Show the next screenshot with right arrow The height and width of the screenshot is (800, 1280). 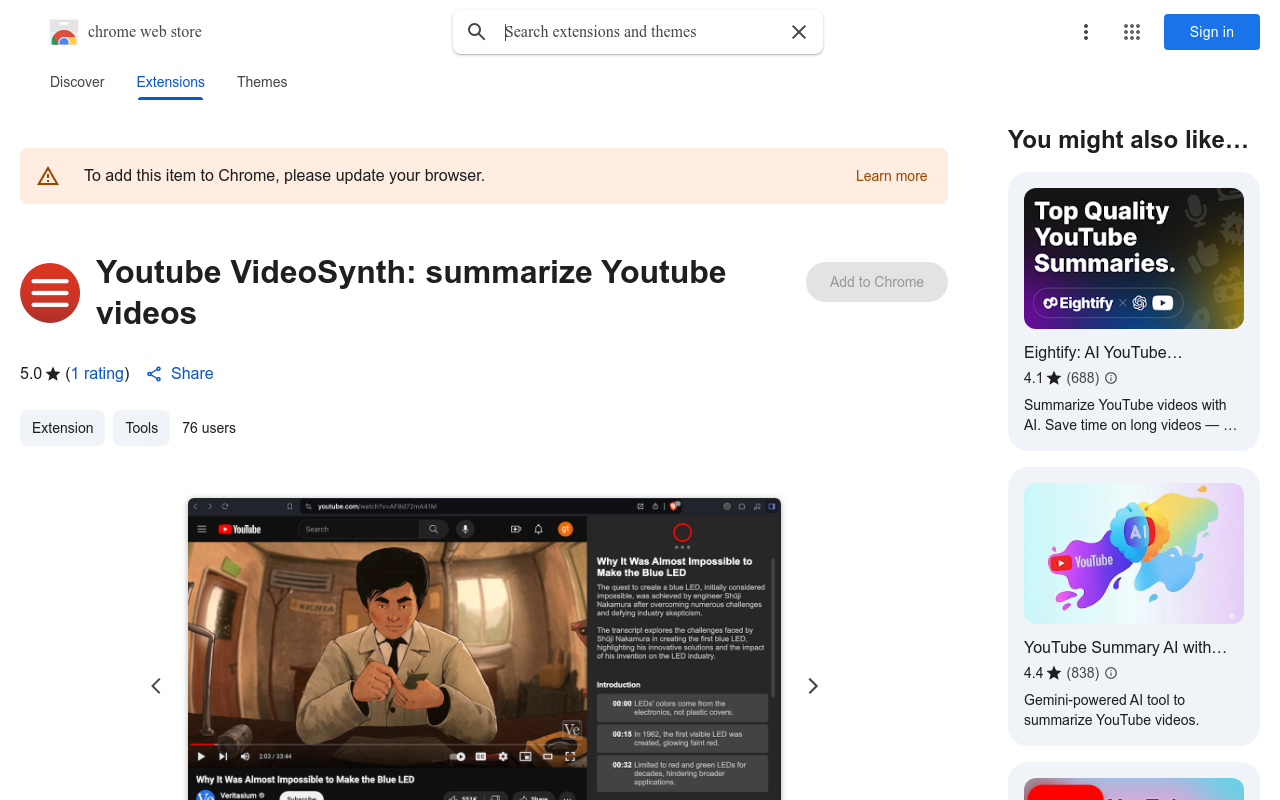coord(813,686)
